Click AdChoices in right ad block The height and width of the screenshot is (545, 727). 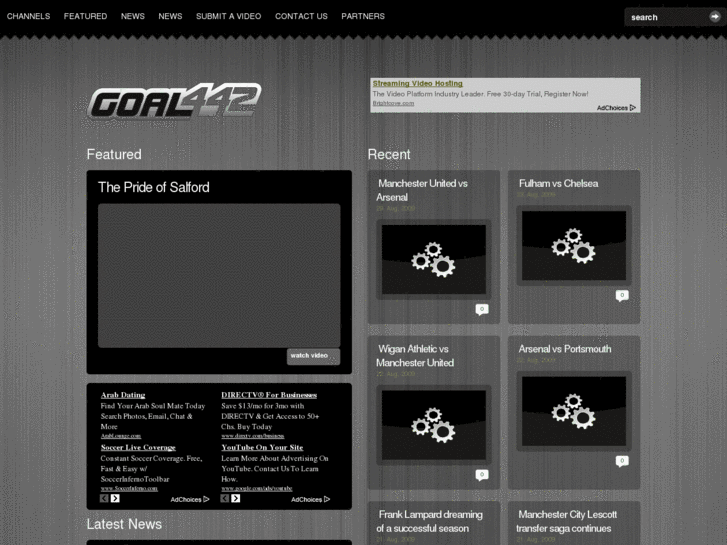click(311, 500)
